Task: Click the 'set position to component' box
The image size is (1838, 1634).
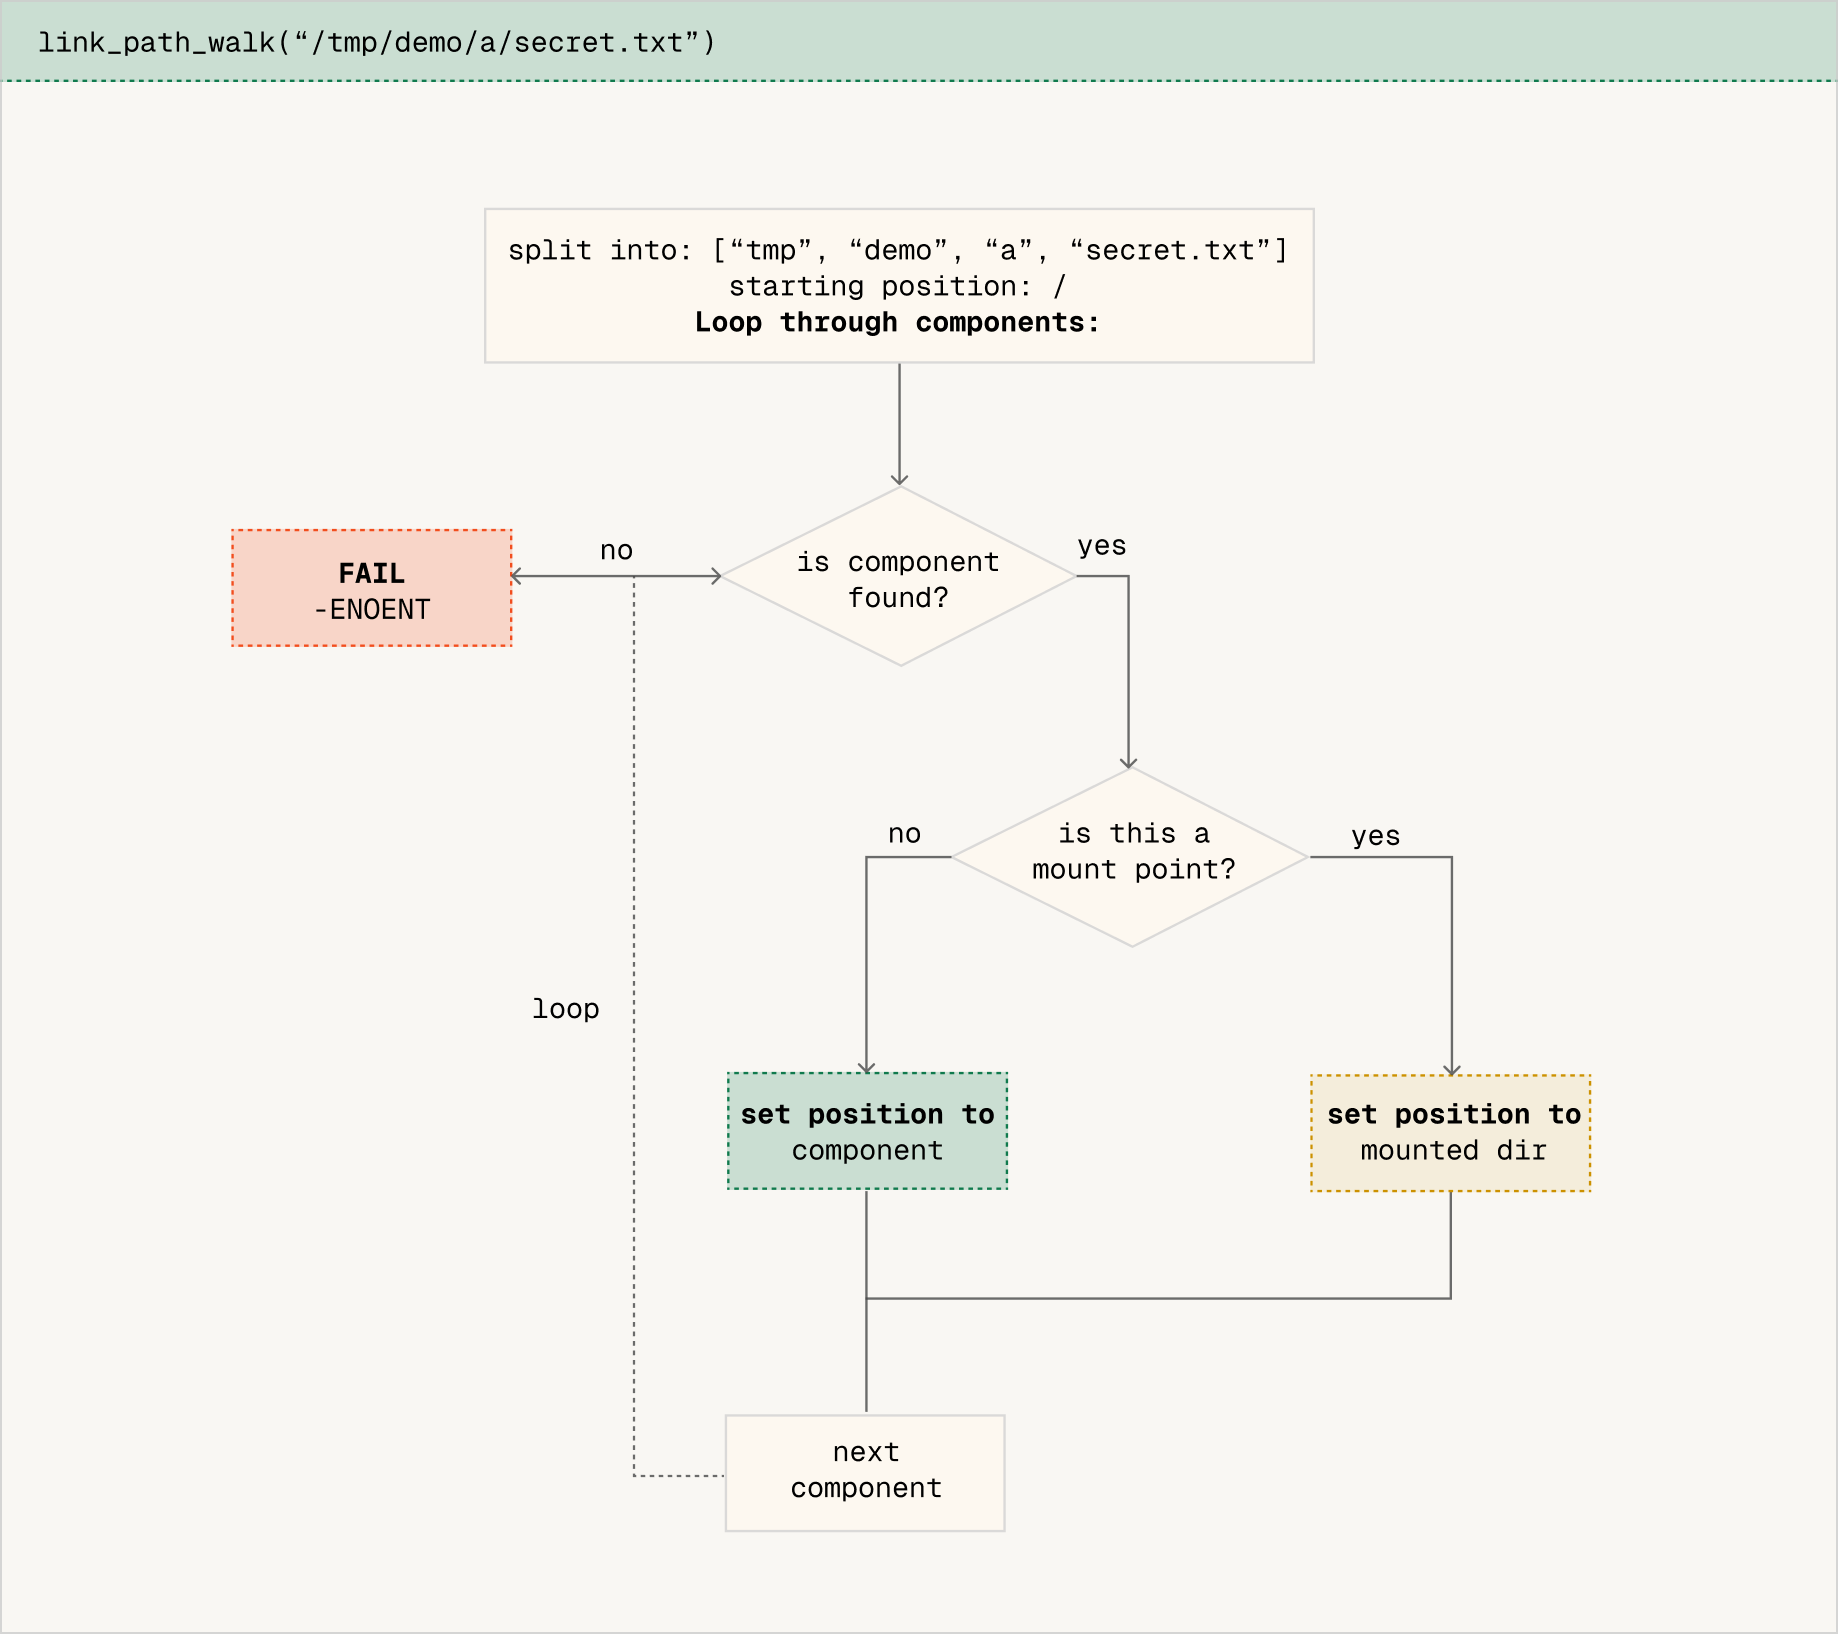Action: 866,1130
